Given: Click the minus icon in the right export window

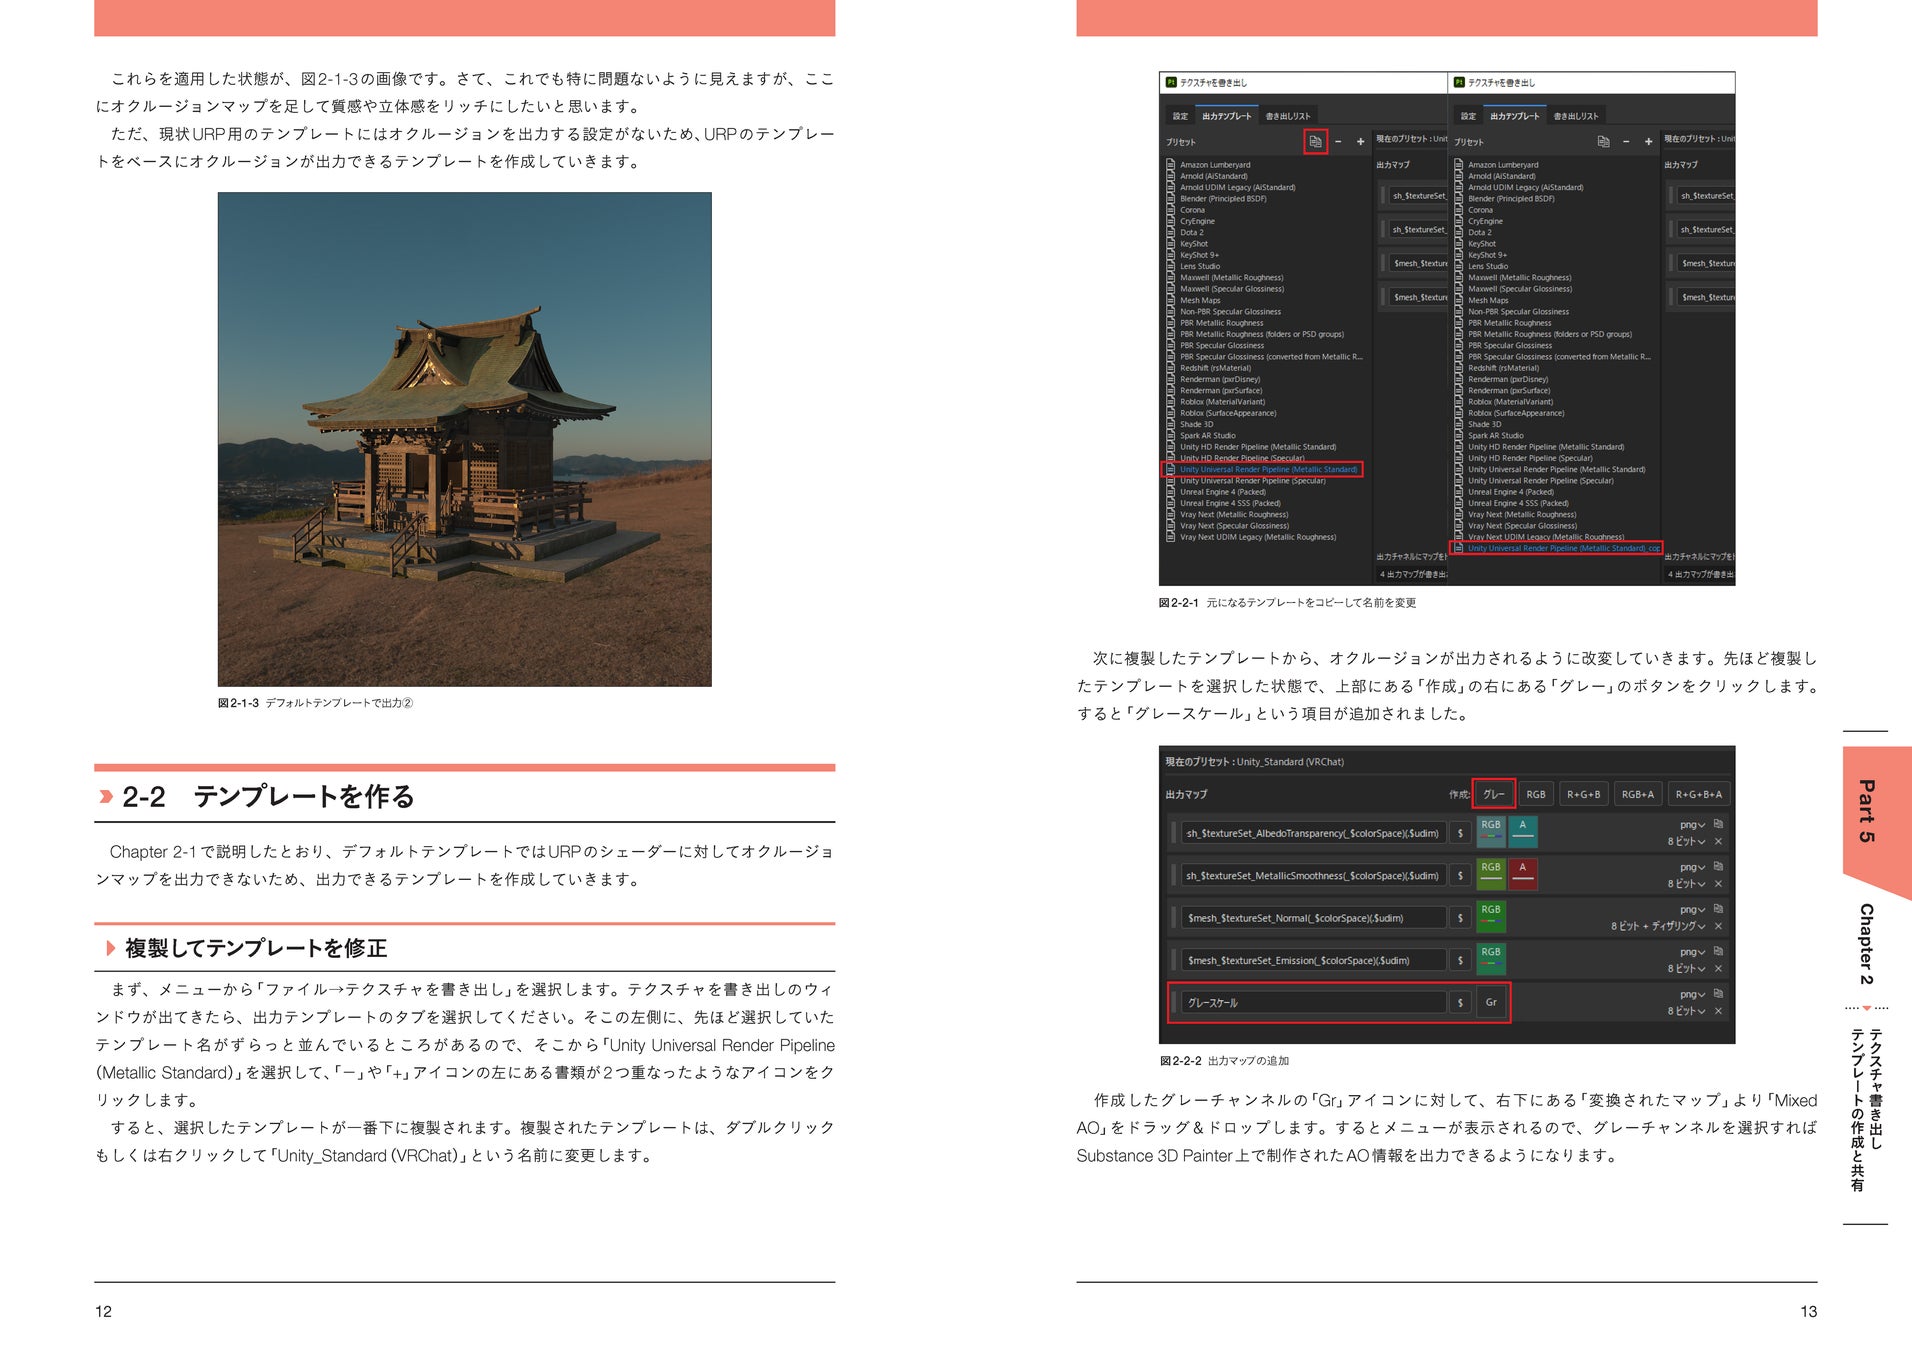Looking at the screenshot, I should 1626,142.
